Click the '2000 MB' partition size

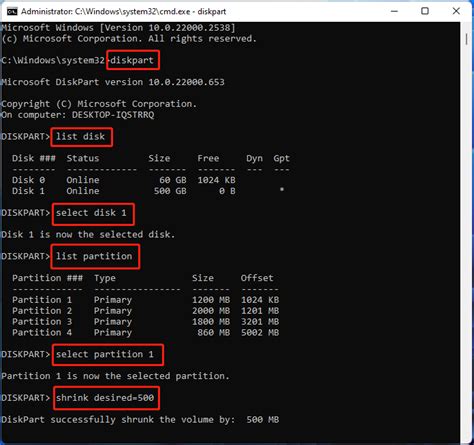pos(211,311)
